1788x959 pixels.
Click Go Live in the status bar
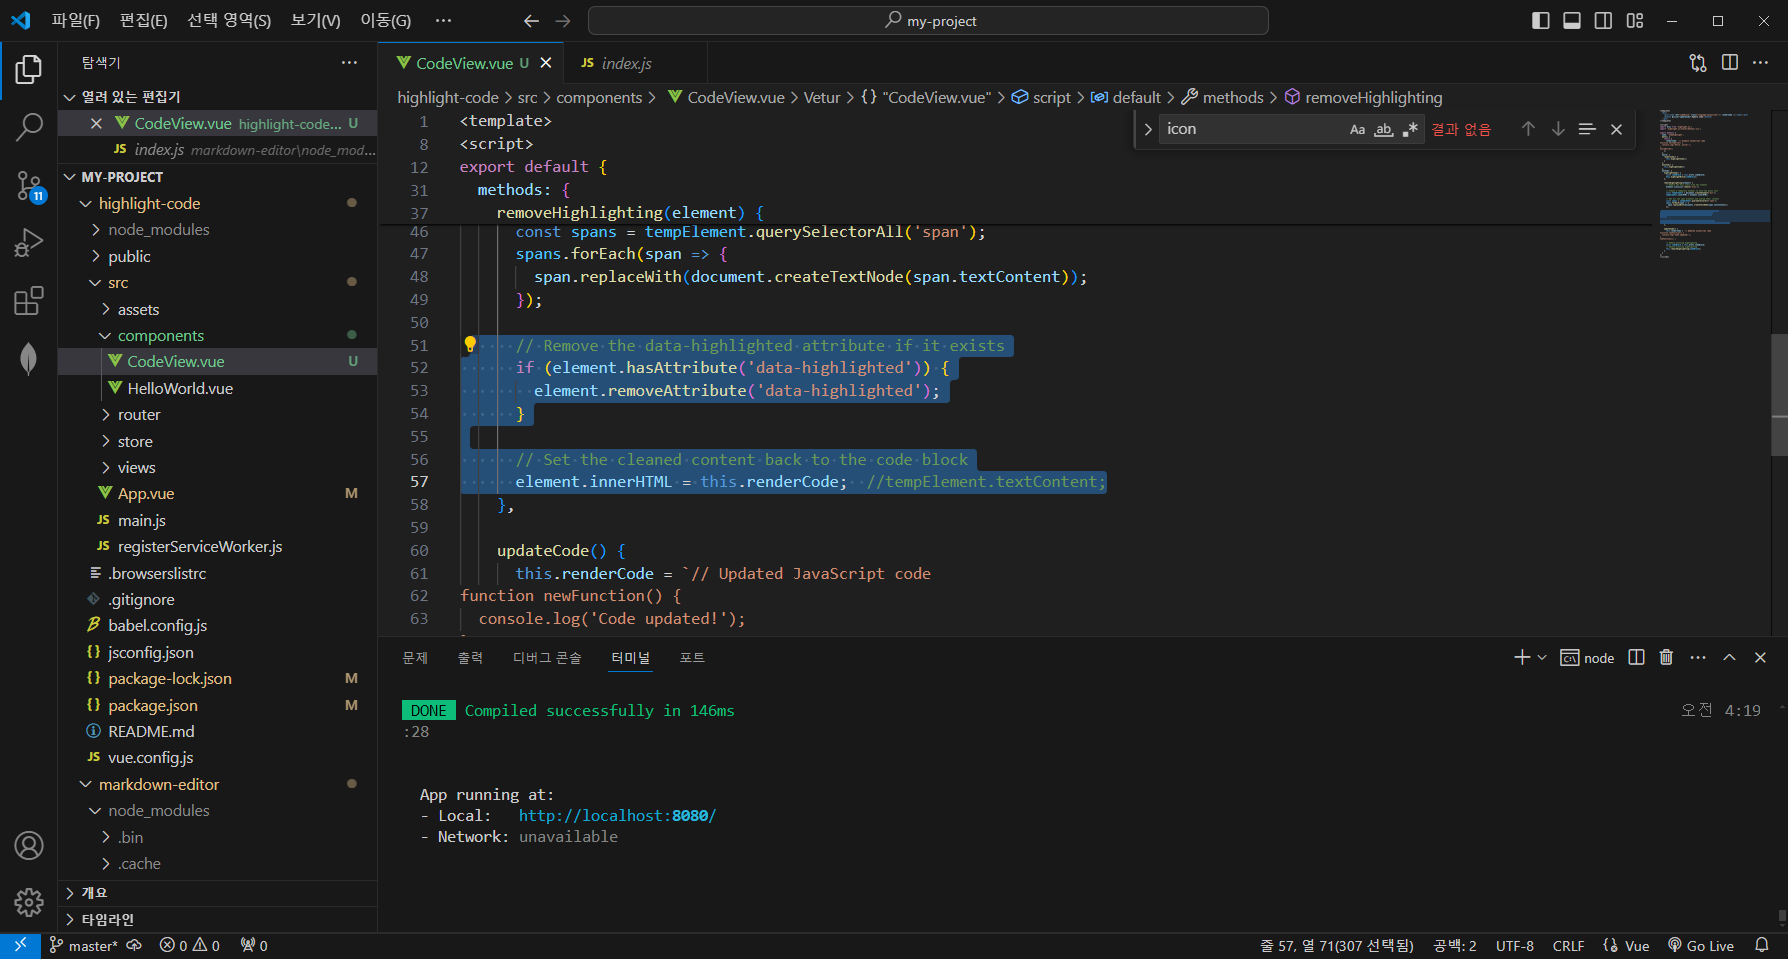[x=1702, y=945]
